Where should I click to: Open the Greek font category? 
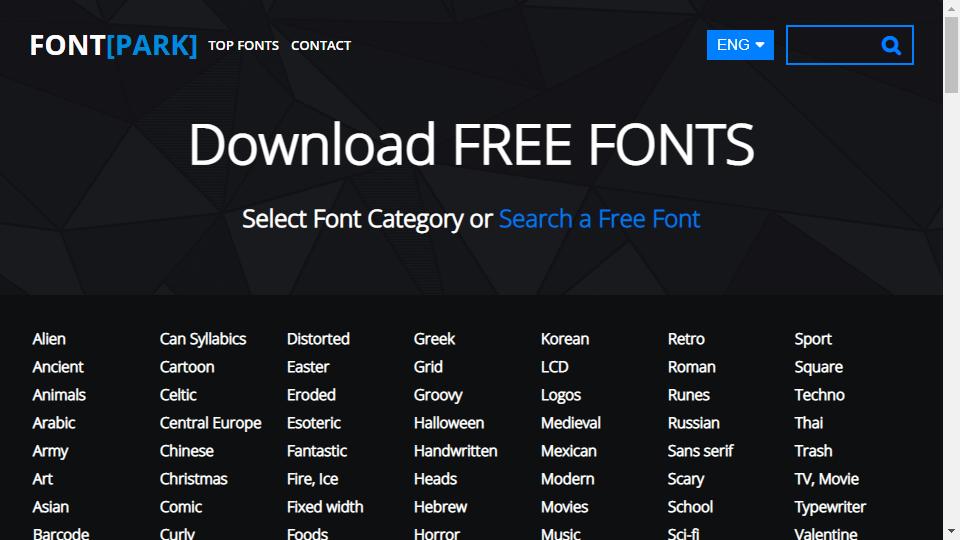434,339
